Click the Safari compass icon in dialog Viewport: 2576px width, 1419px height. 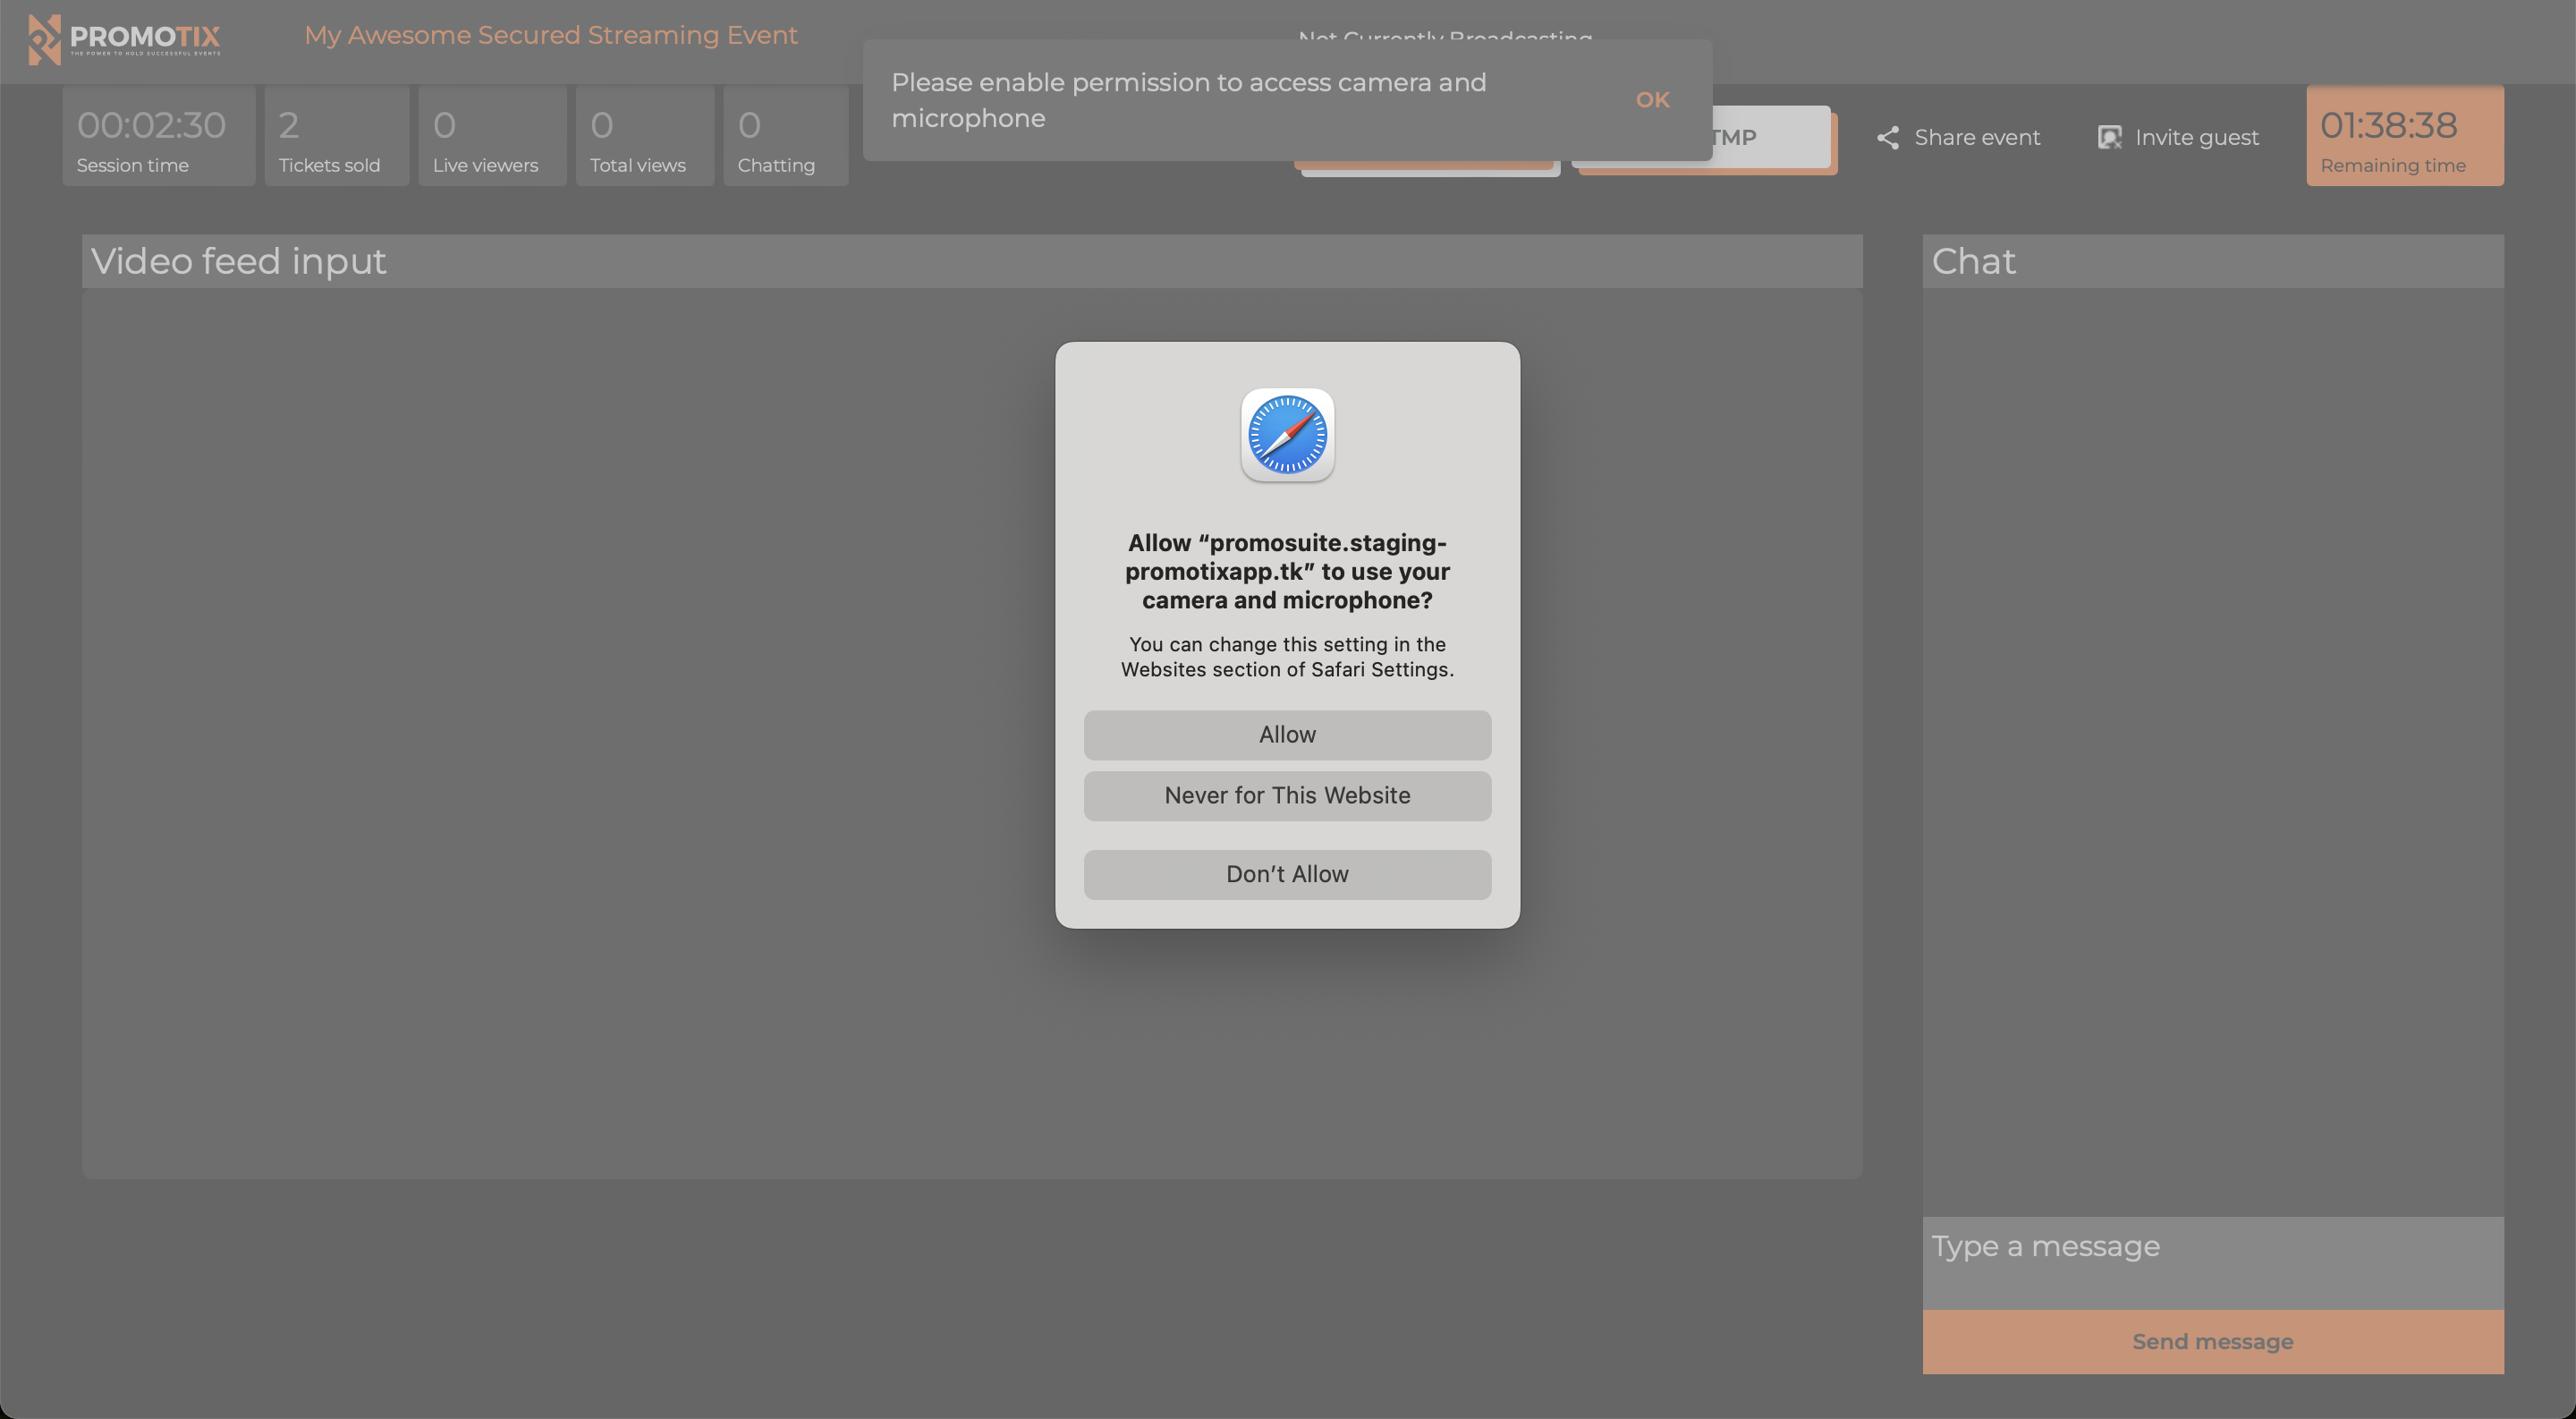coord(1287,433)
